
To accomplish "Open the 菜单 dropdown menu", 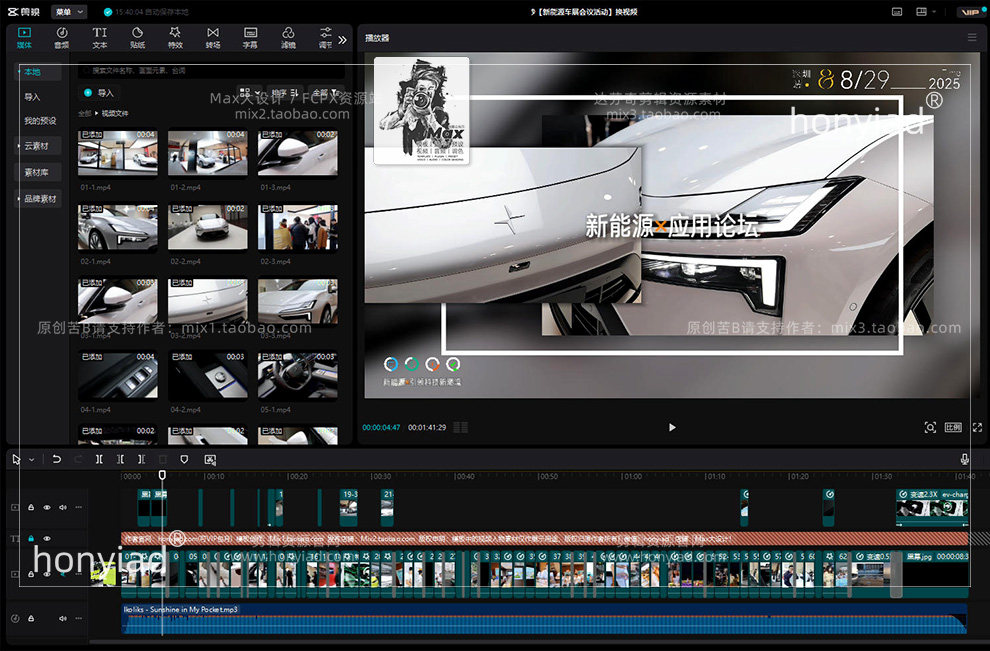I will pos(69,12).
